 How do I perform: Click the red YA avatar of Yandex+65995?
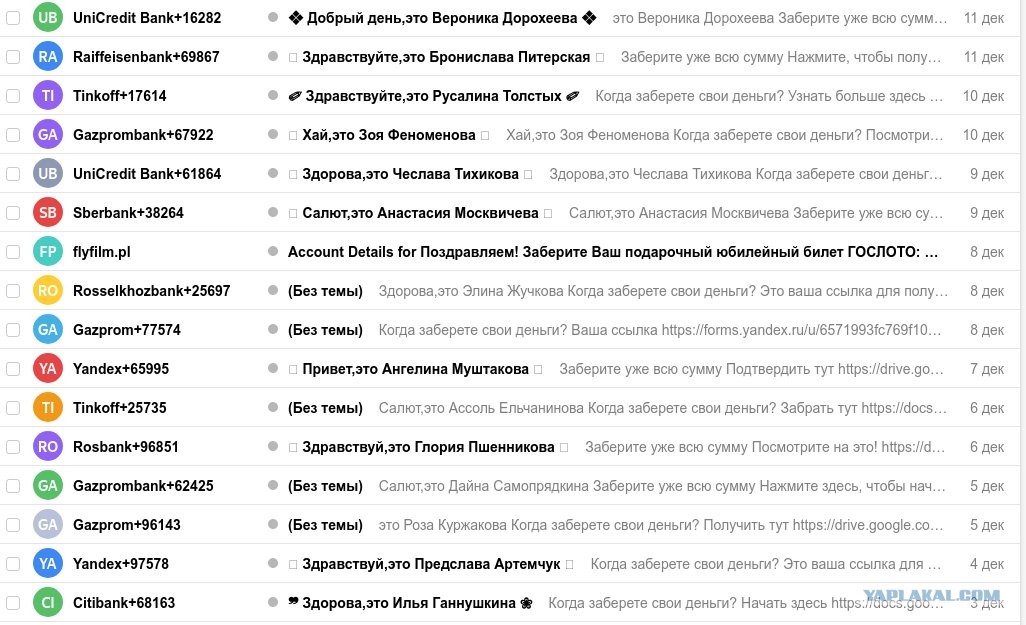tap(48, 368)
